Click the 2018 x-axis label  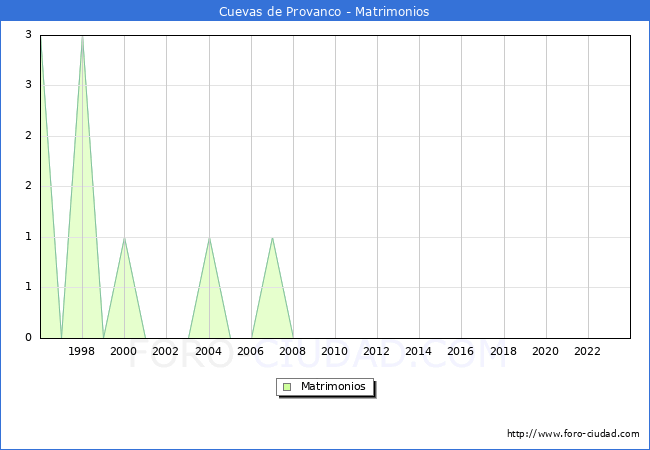(x=503, y=352)
